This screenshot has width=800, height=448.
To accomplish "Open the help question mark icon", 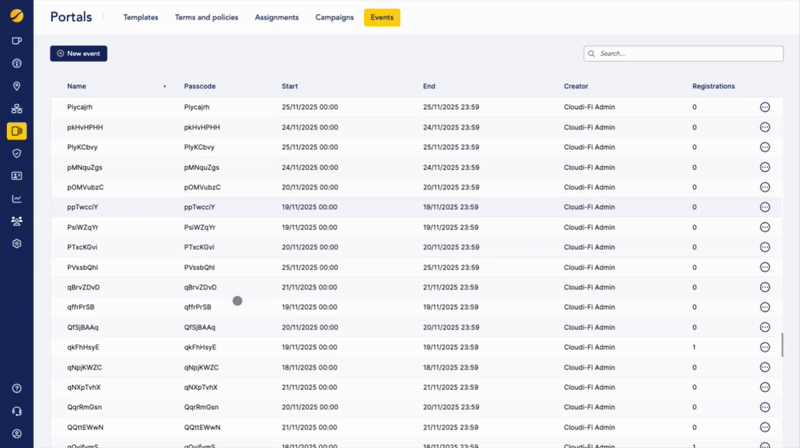I will point(17,388).
